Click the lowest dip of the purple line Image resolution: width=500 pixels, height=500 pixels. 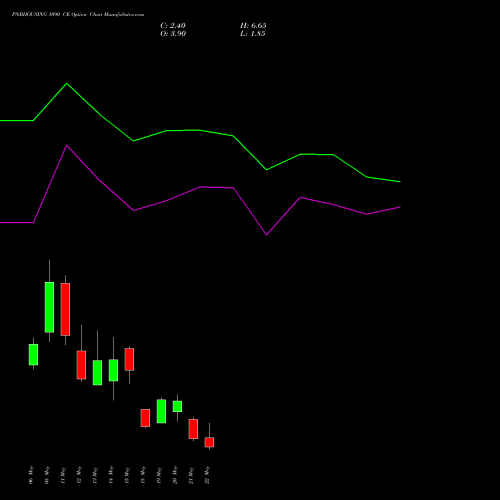click(267, 234)
